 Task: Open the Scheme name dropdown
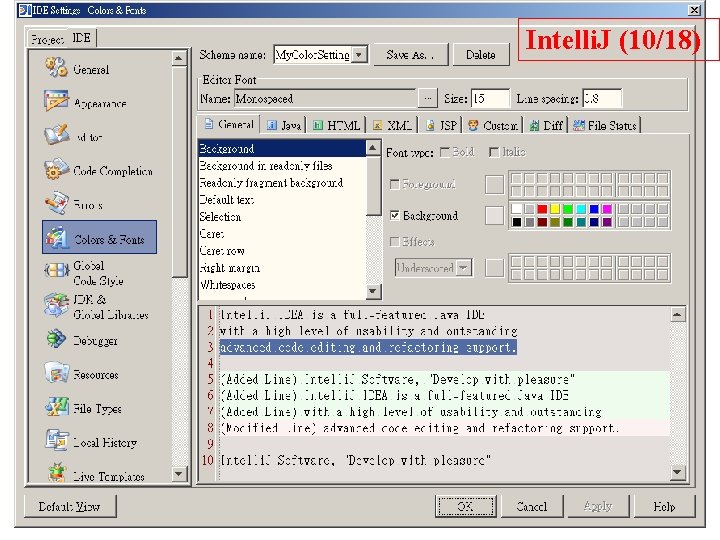[360, 55]
